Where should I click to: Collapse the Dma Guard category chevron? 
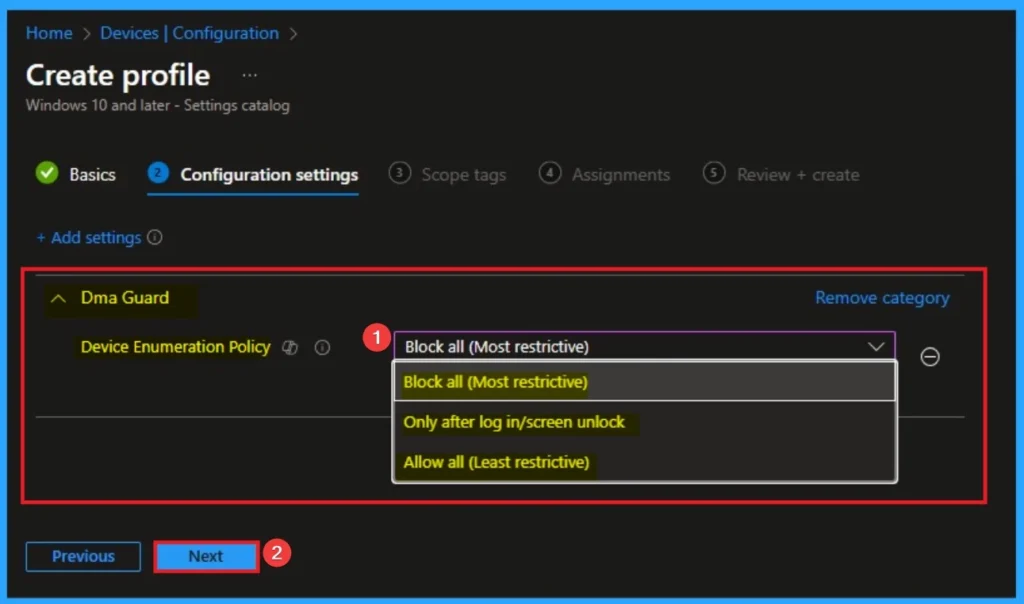59,298
